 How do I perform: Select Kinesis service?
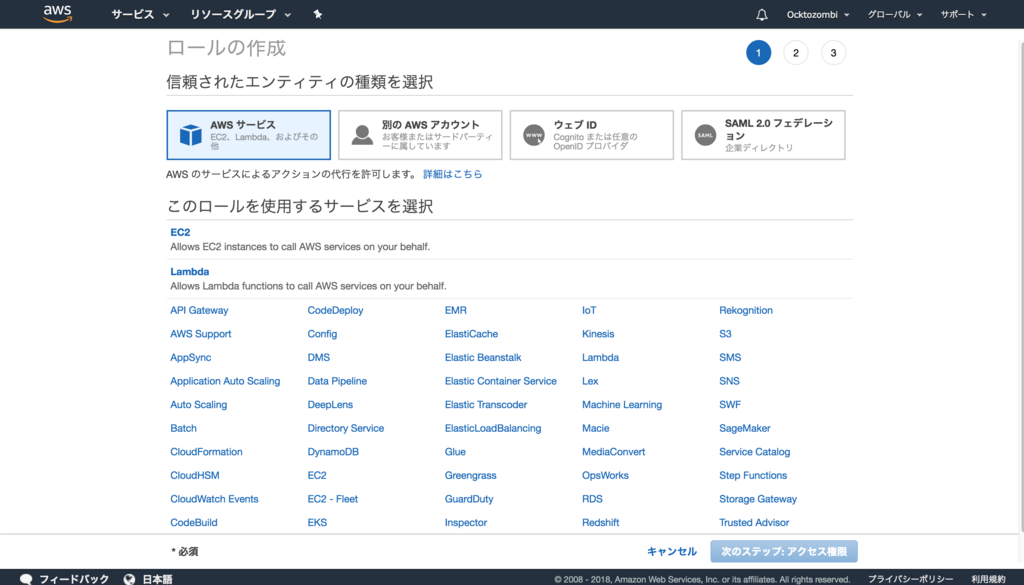pos(598,334)
